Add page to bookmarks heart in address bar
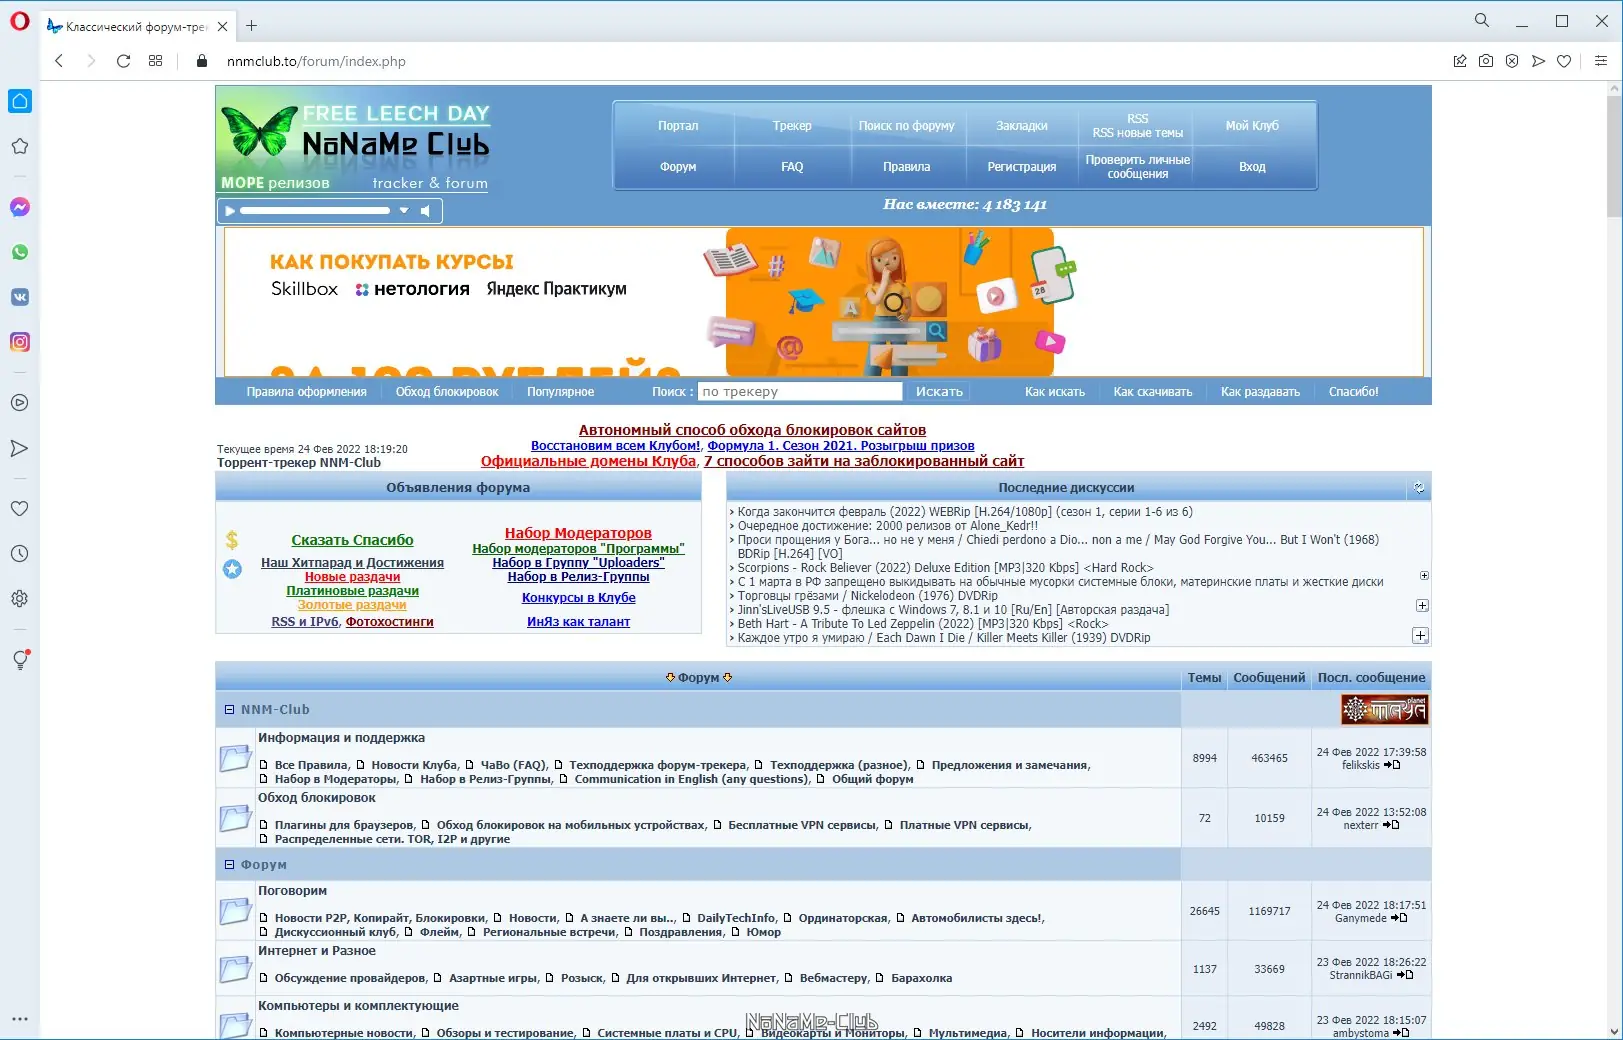 tap(1564, 61)
